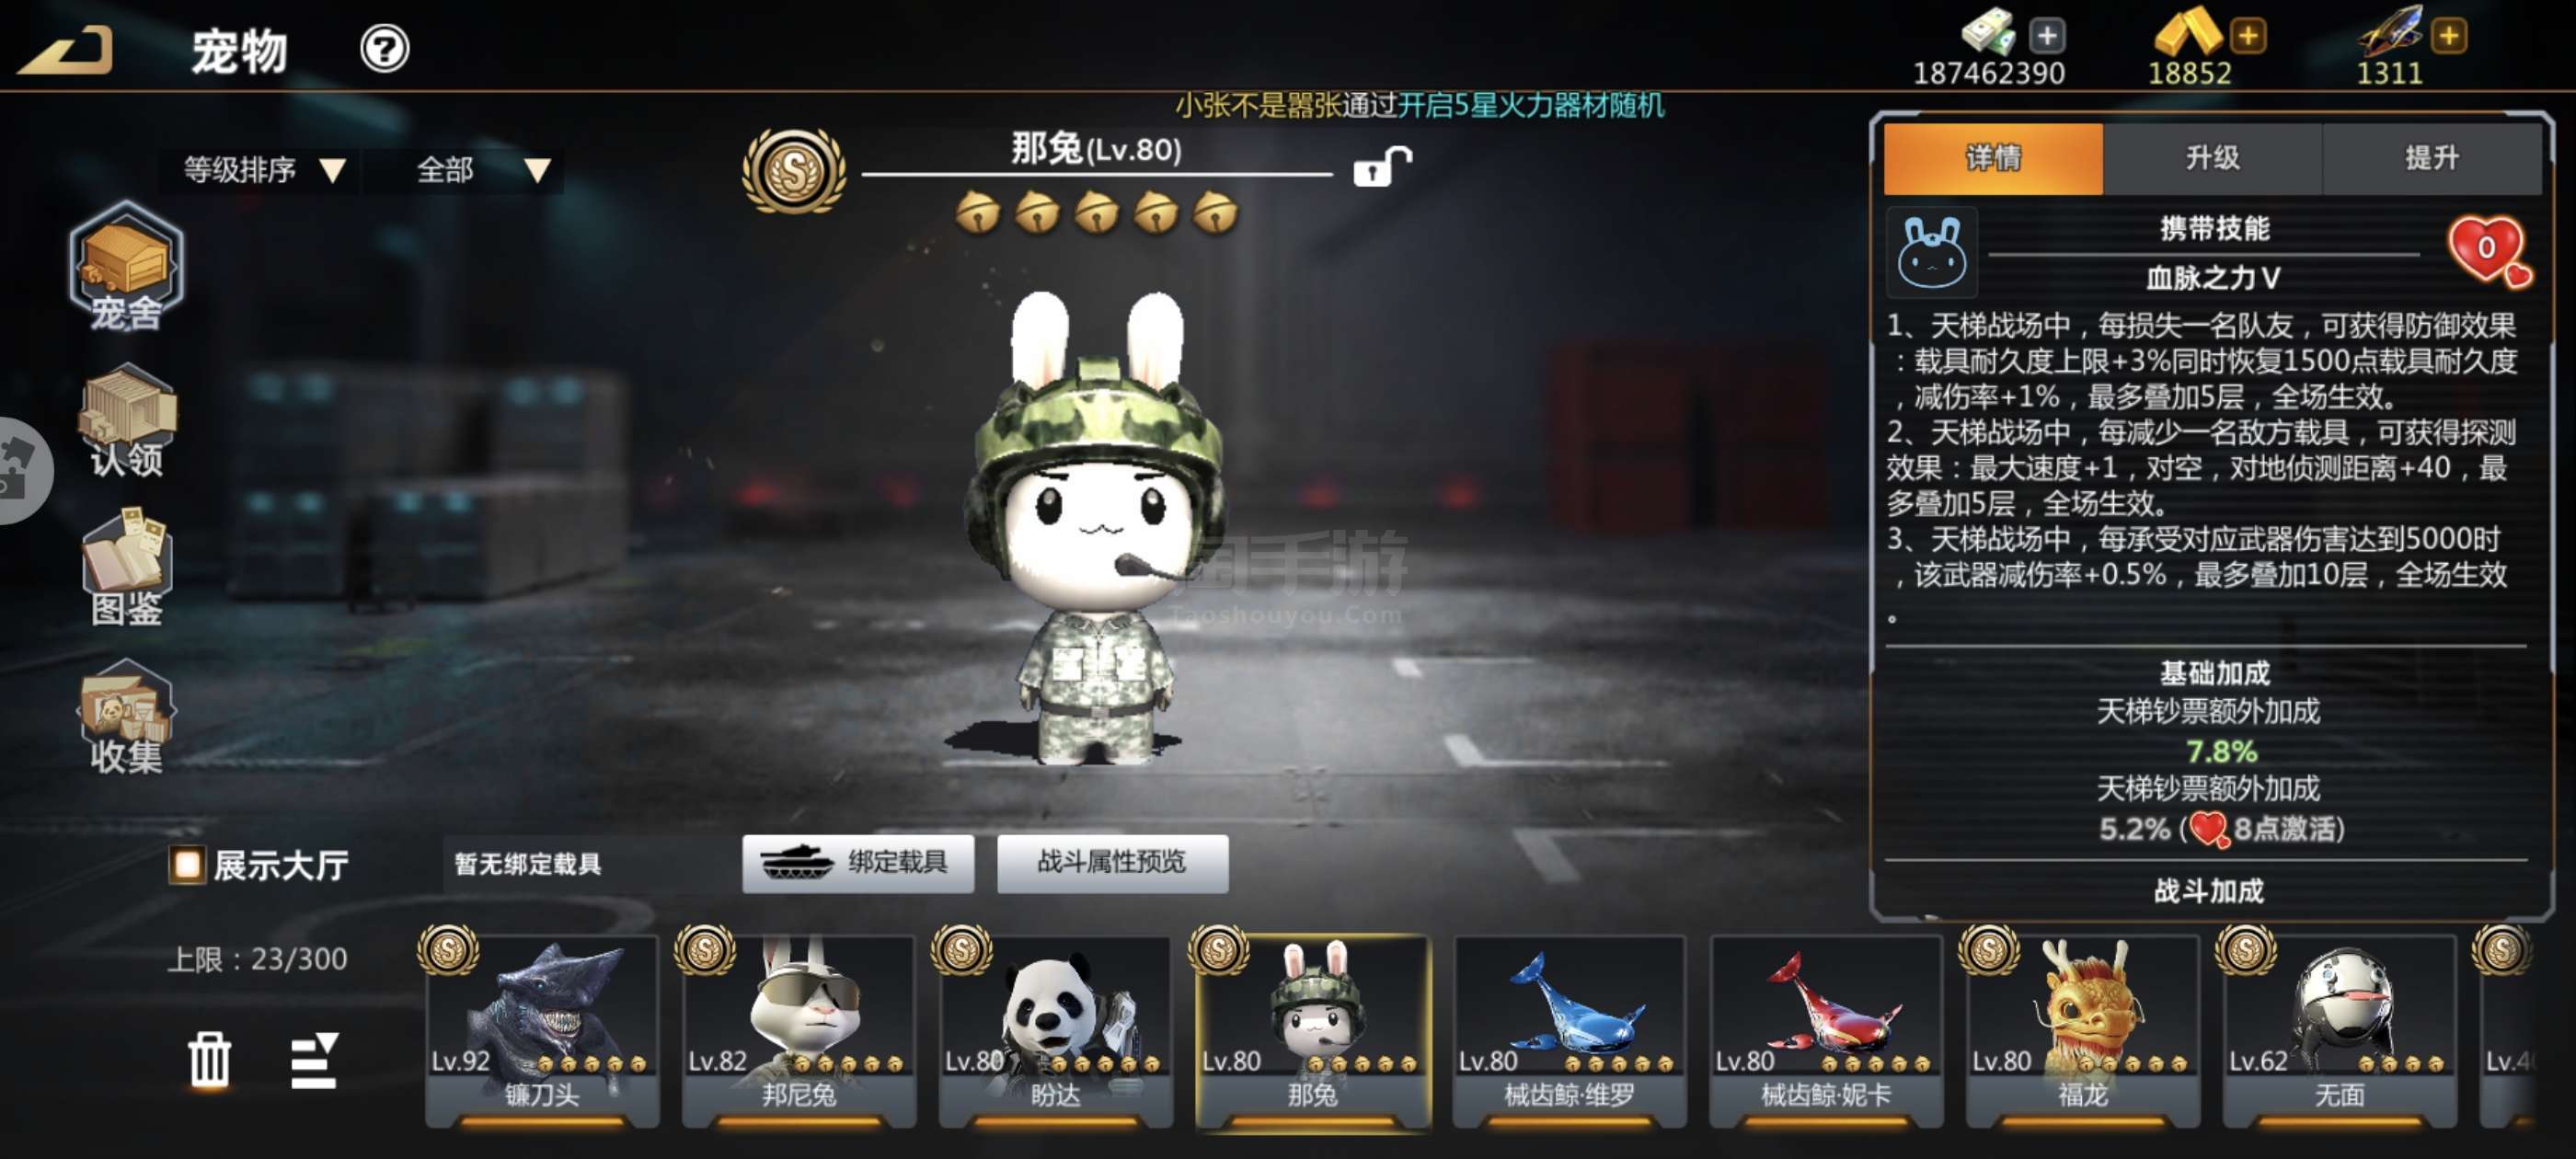
Task: Open the 宠舍 pet house icon
Action: point(126,267)
